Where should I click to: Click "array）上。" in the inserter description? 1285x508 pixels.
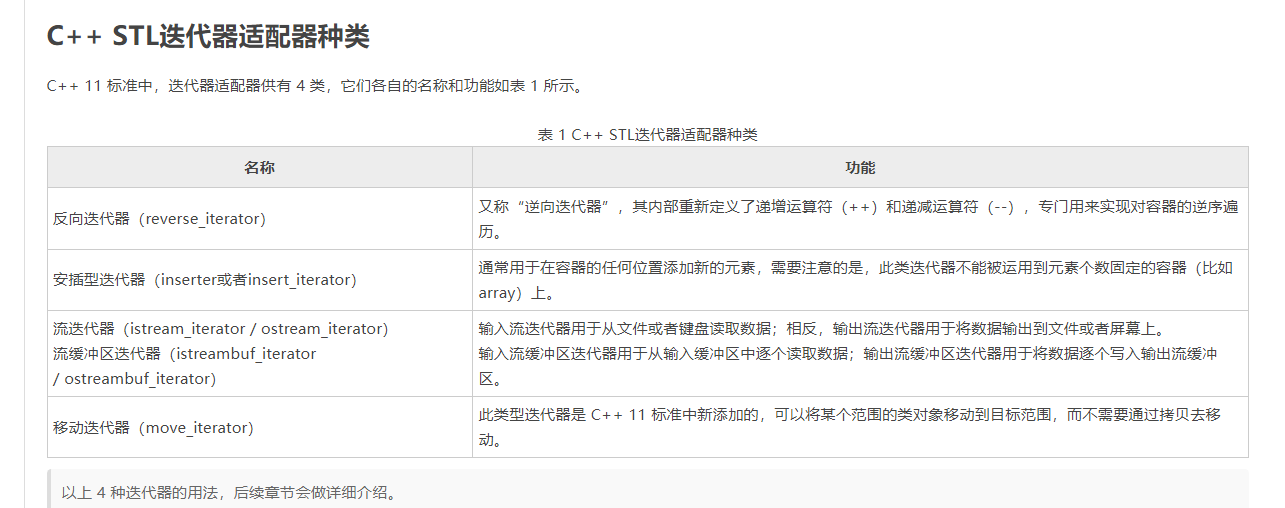coord(516,293)
